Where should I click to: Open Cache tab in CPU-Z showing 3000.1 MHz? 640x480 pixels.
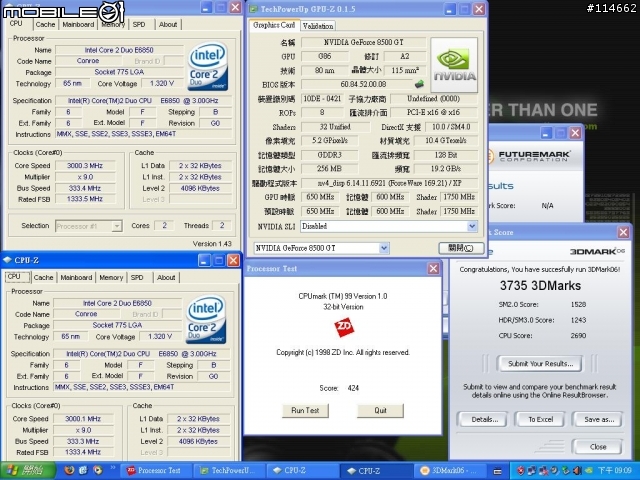coord(43,278)
